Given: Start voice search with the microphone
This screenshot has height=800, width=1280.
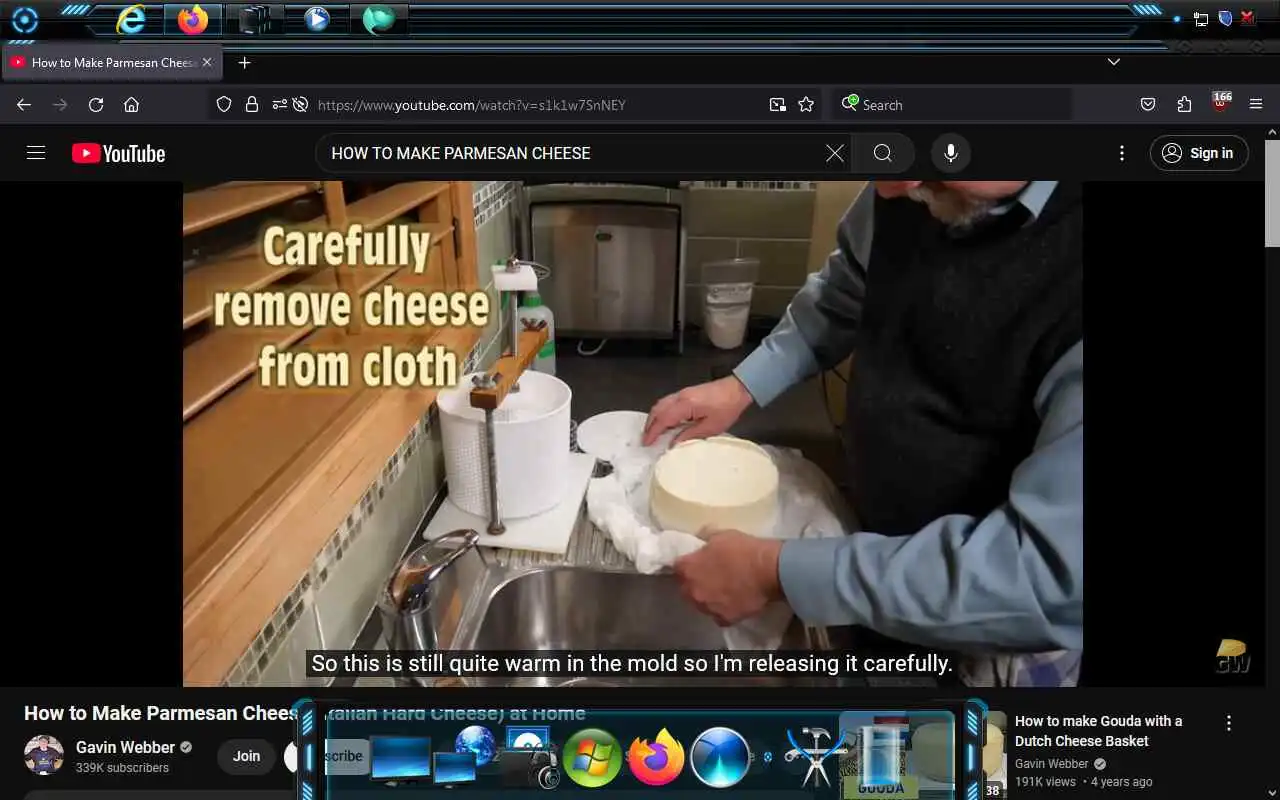Looking at the screenshot, I should [x=951, y=153].
